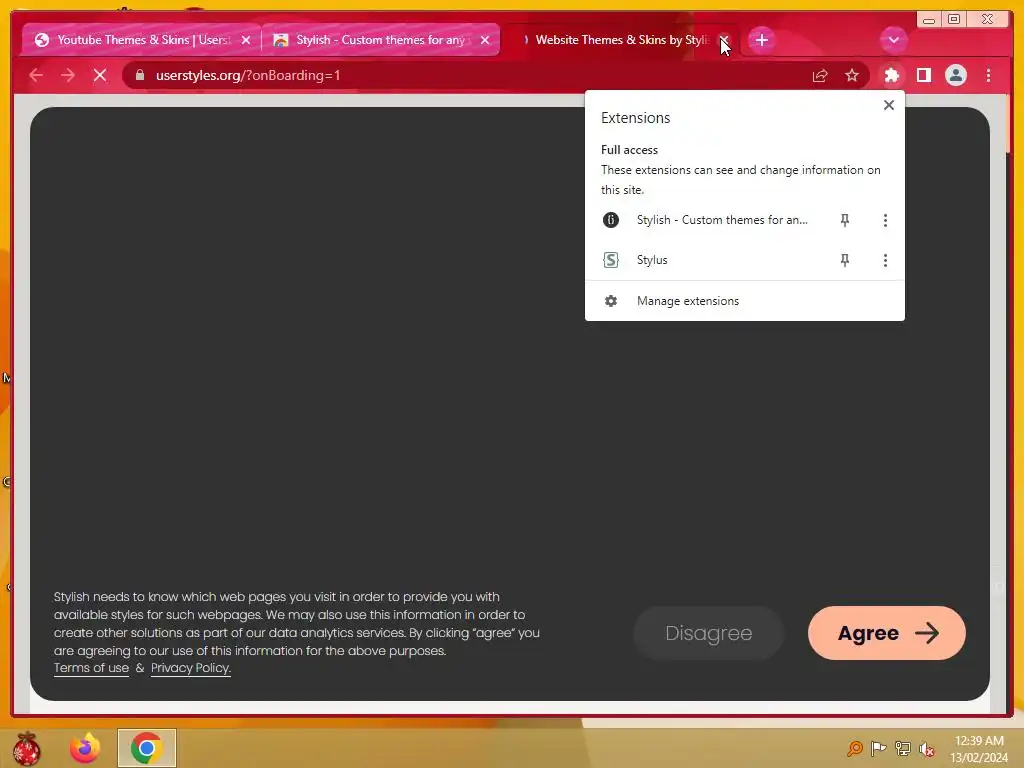The width and height of the screenshot is (1024, 768).
Task: Stop loading the page
Action: coord(100,75)
